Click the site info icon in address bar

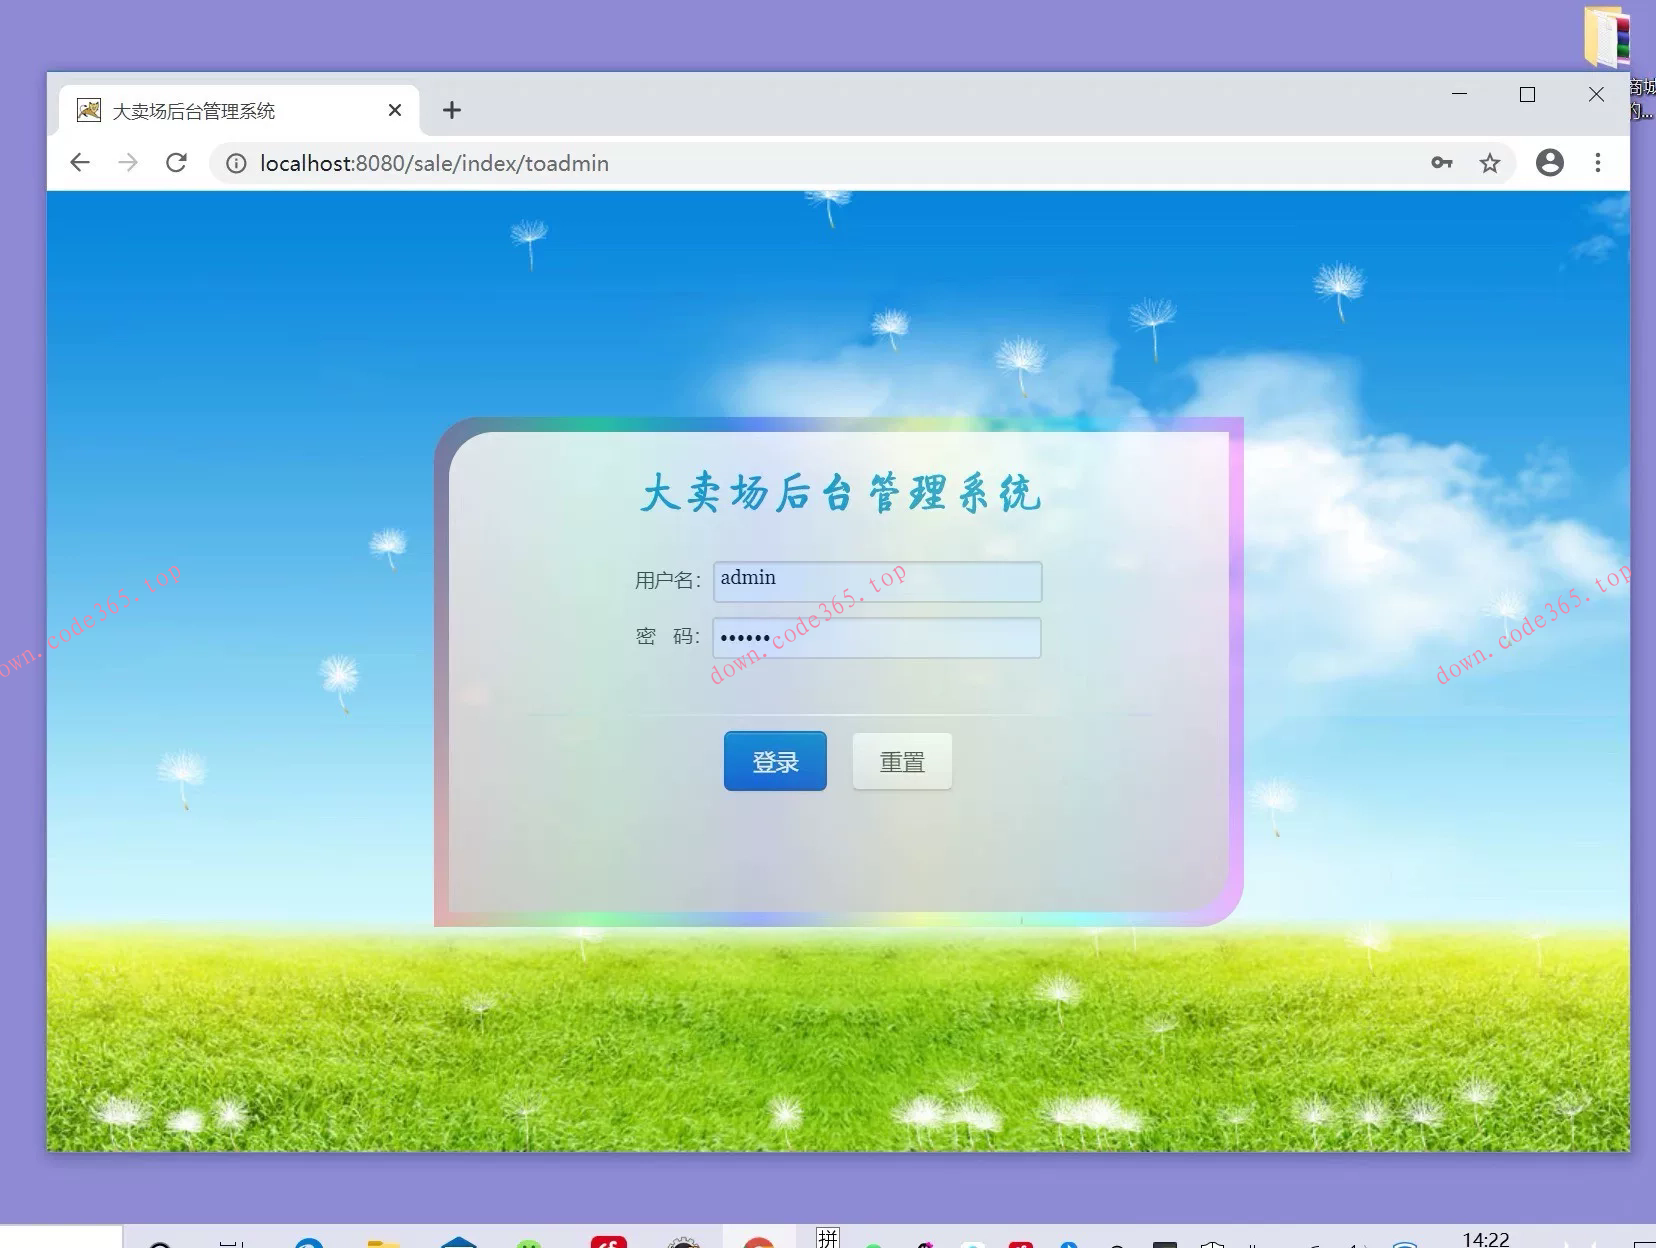pos(235,162)
